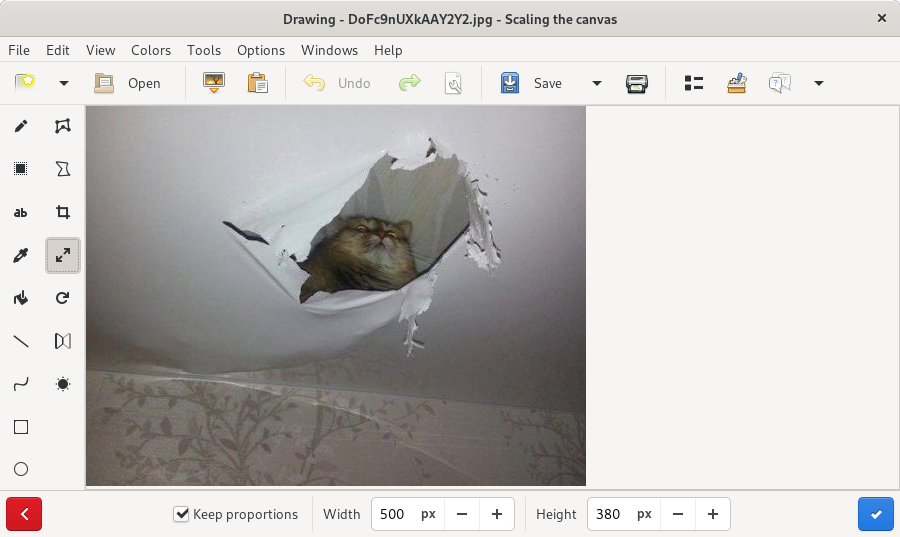
Task: Increase the Width value with plus
Action: [497, 514]
